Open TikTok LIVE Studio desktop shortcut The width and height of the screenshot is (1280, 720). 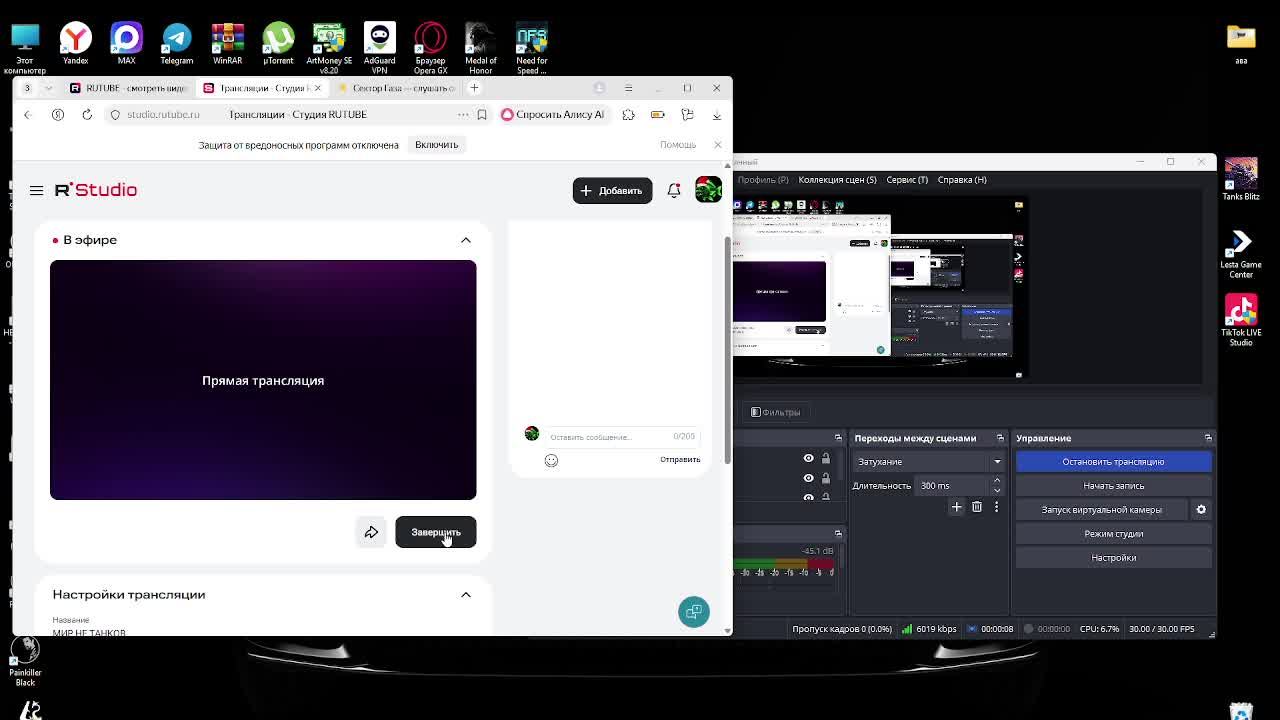1241,320
